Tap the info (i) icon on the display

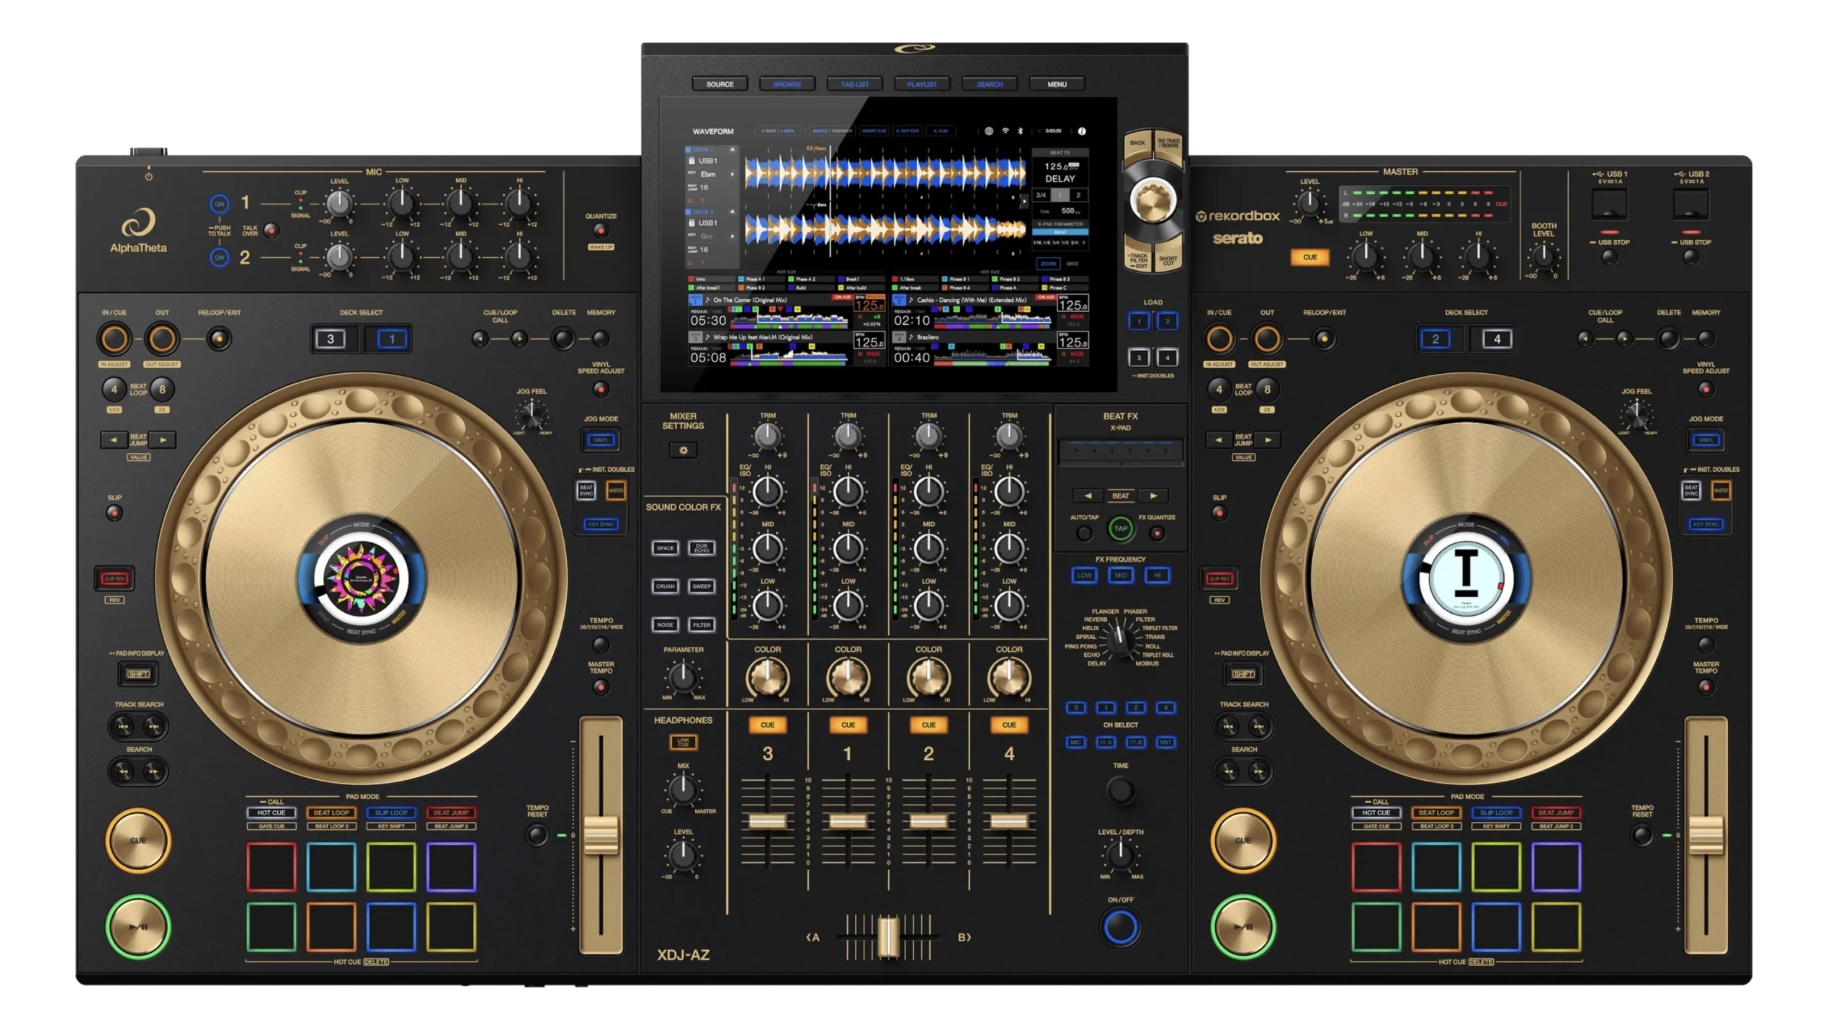click(1082, 131)
